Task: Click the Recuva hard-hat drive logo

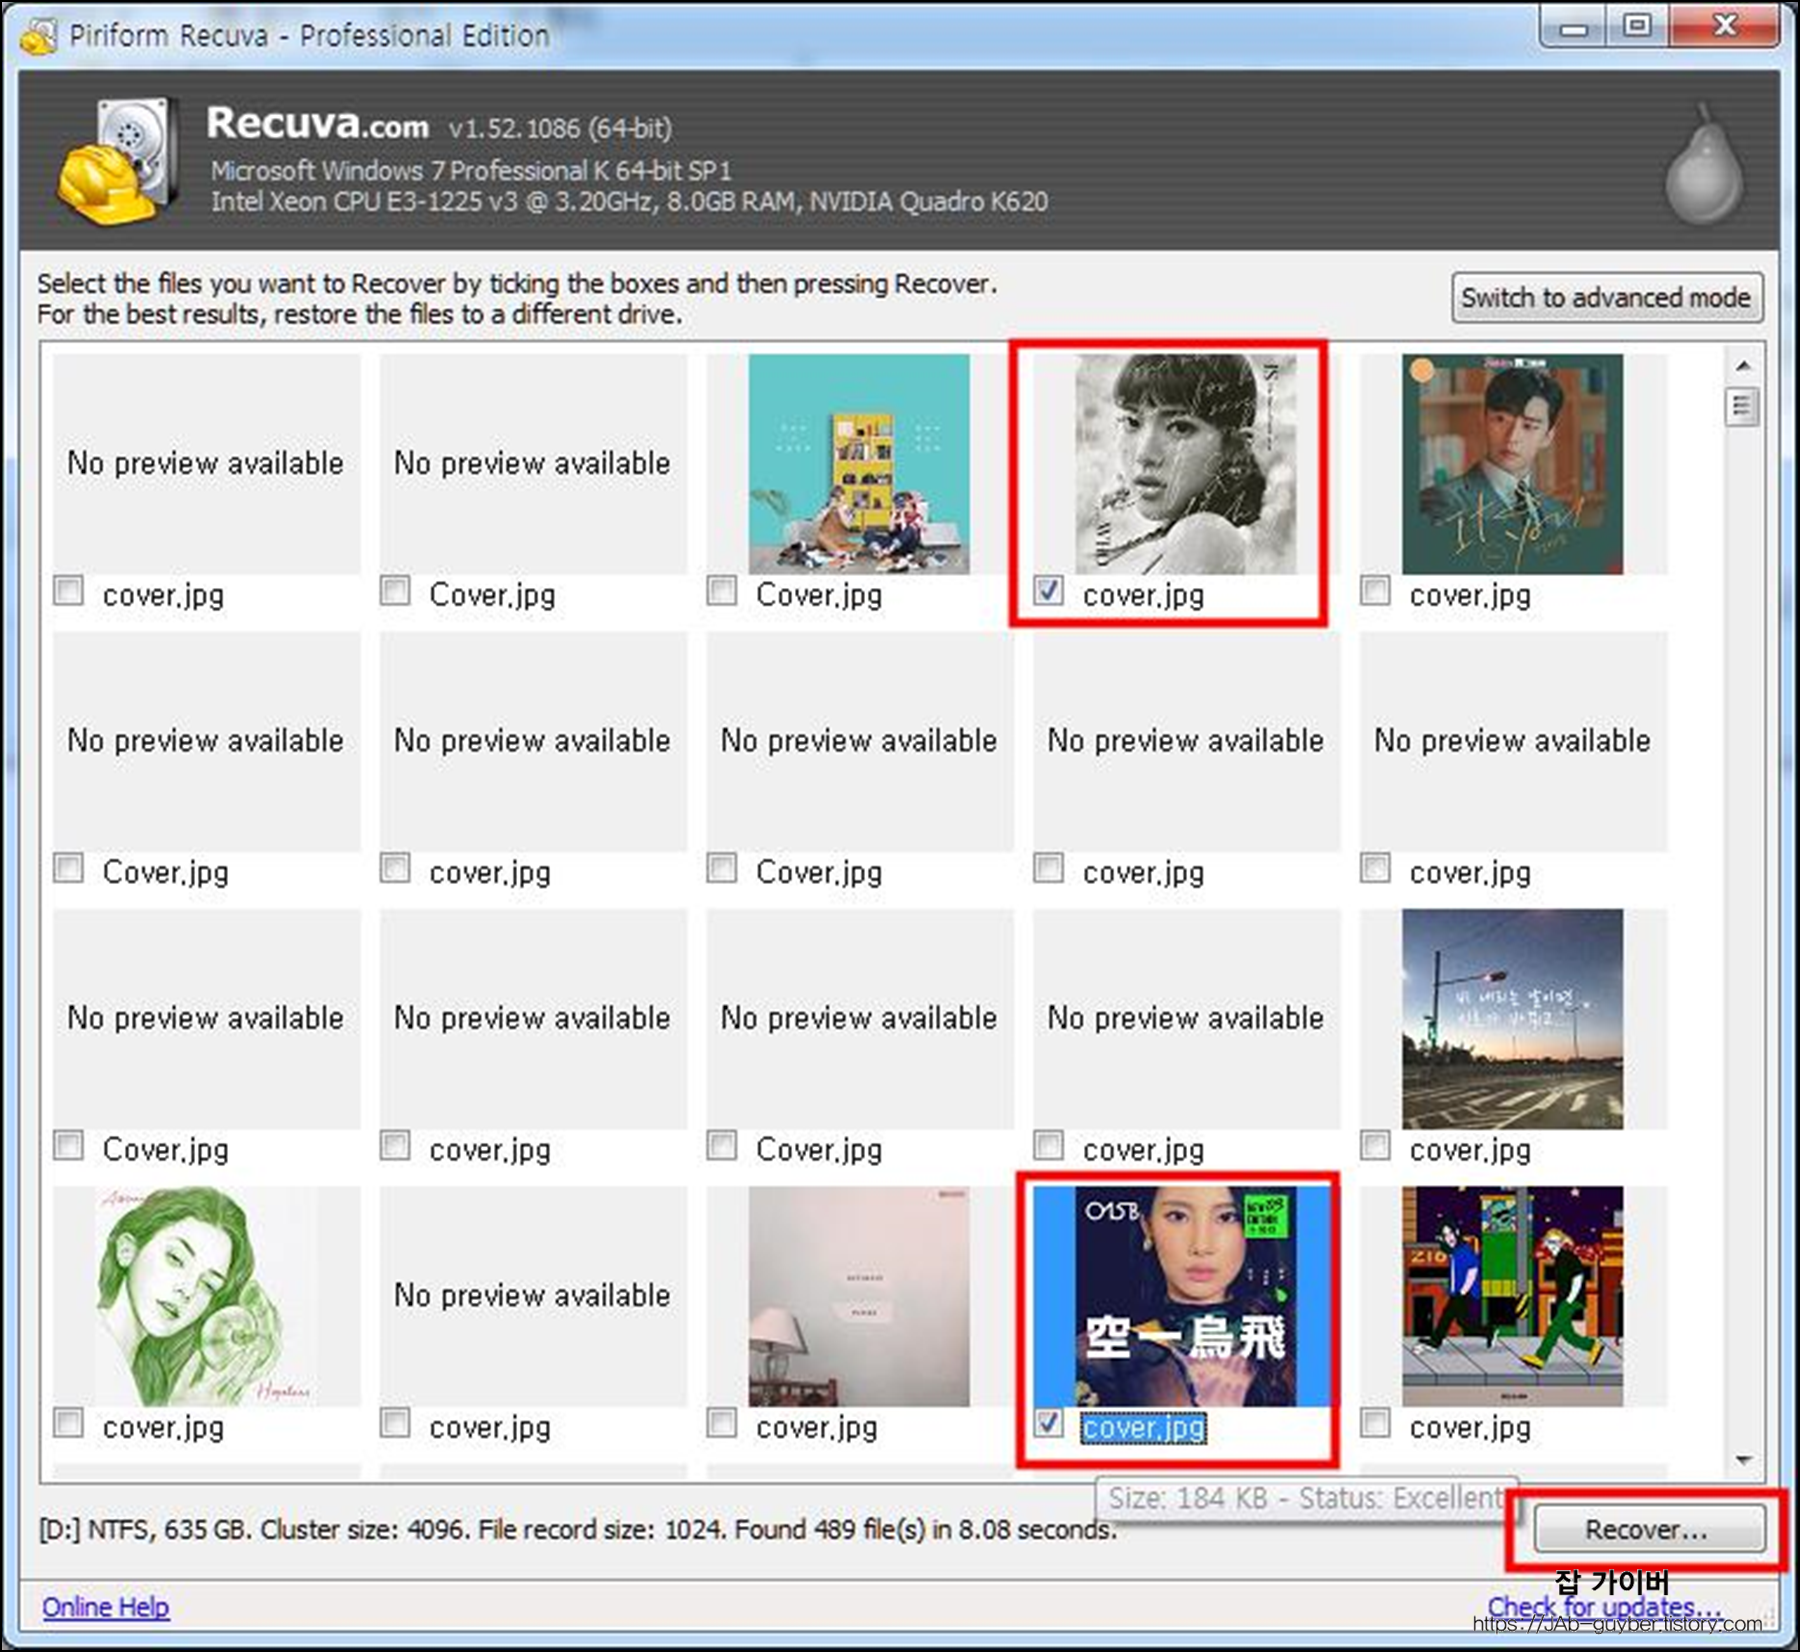Action: (118, 160)
